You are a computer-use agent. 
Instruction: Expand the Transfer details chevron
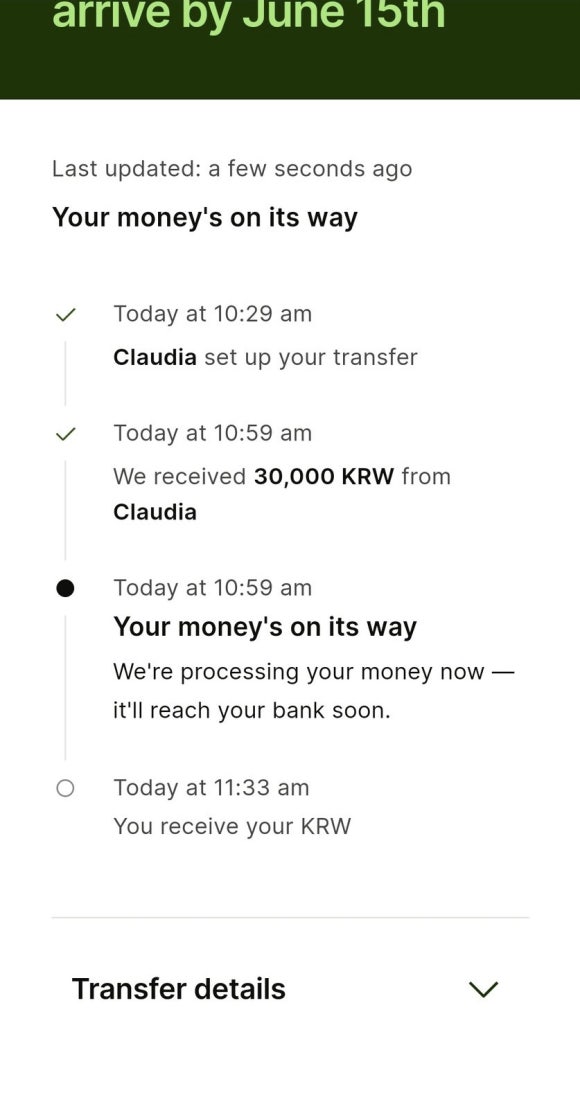483,989
